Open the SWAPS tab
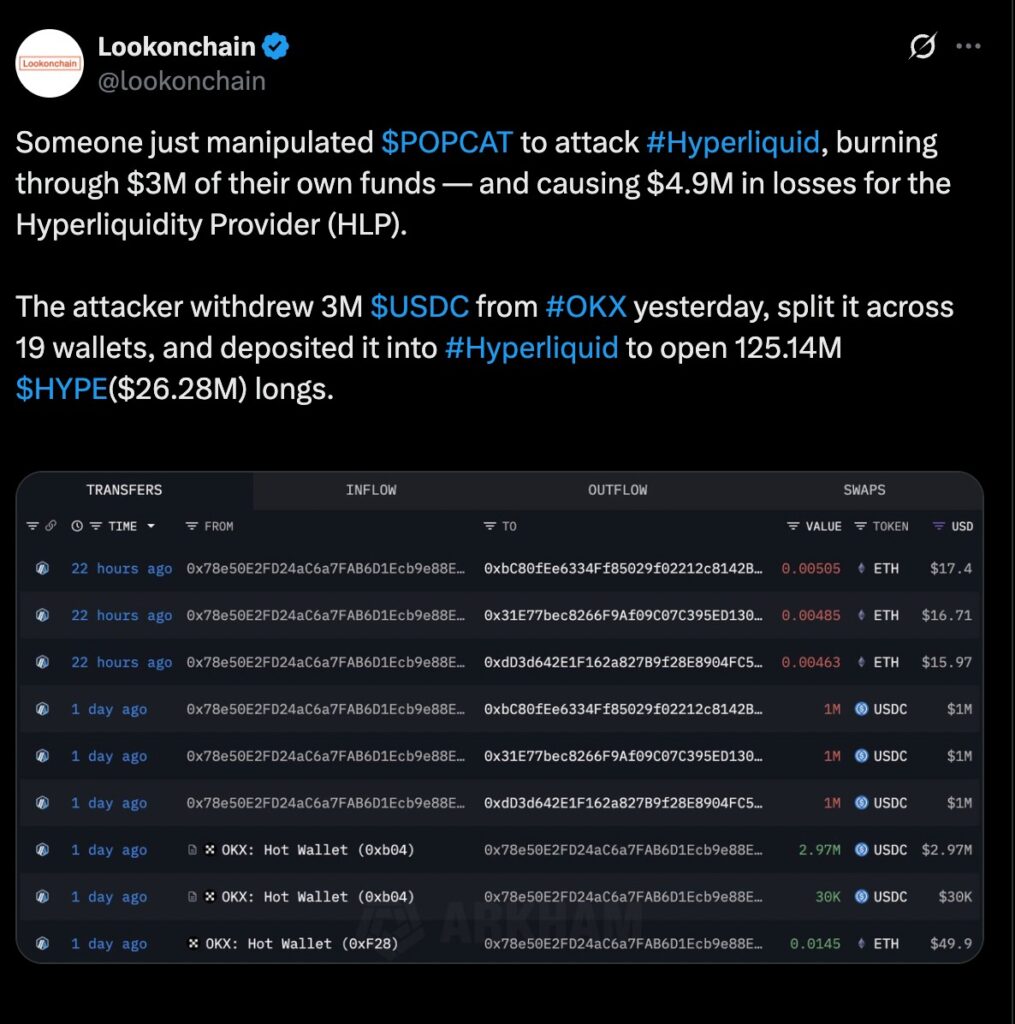The width and height of the screenshot is (1015, 1024). (x=864, y=490)
